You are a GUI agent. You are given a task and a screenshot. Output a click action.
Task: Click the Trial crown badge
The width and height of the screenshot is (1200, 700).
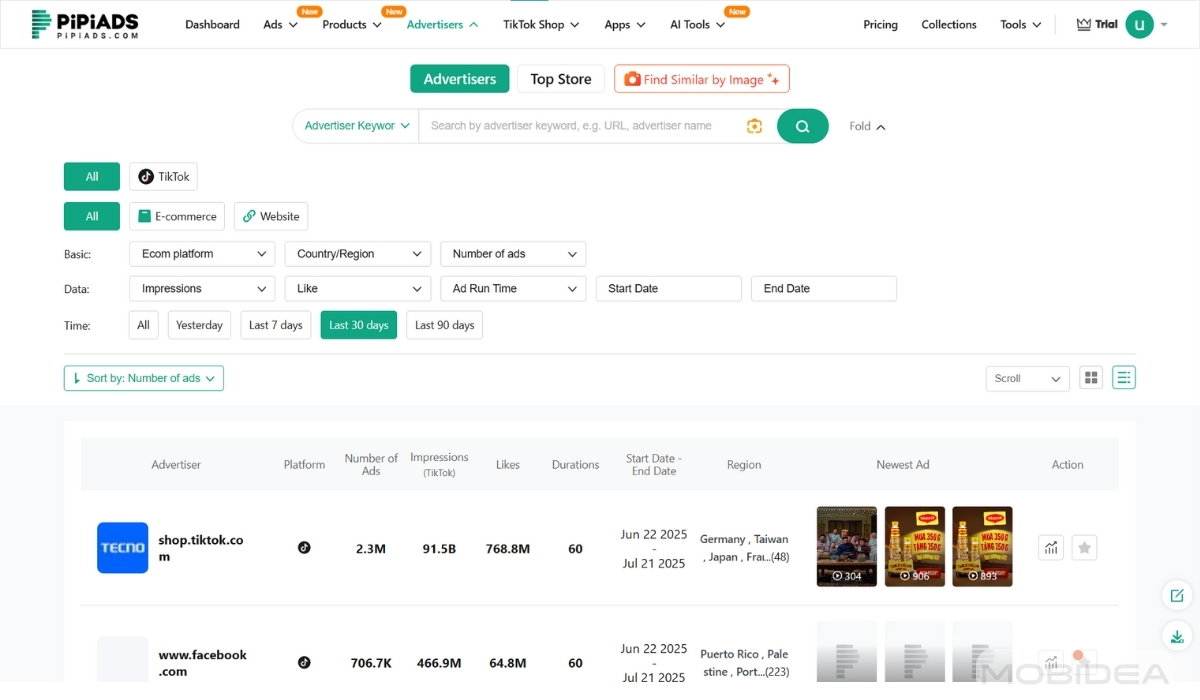point(1097,24)
